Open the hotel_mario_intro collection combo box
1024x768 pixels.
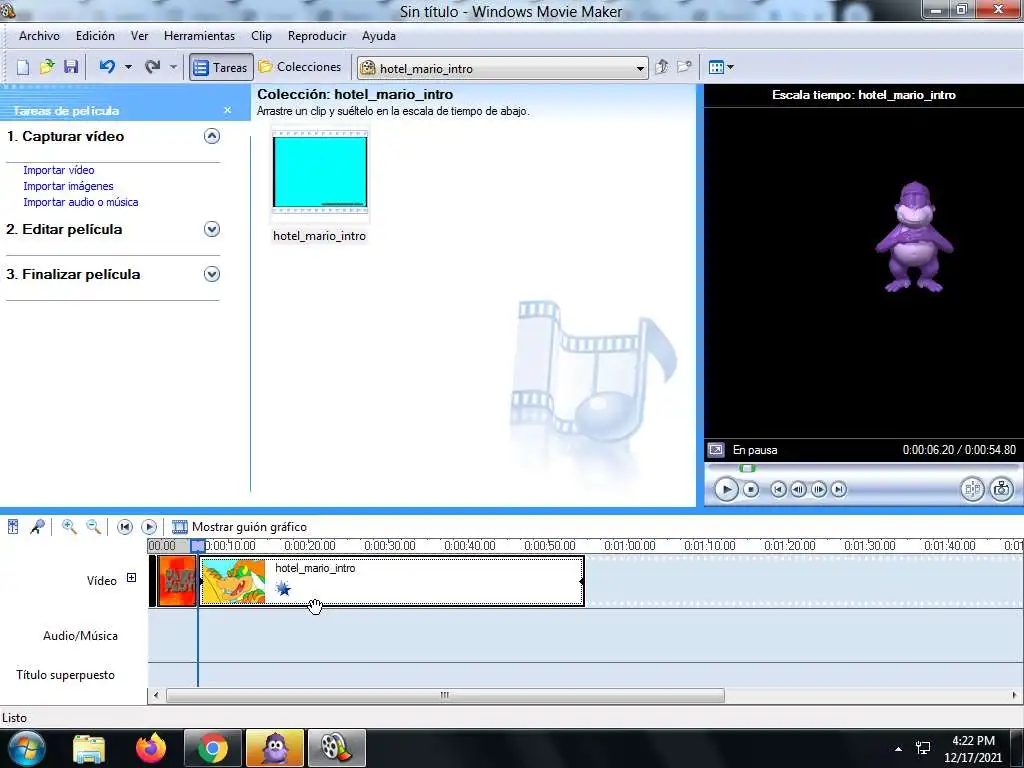tap(502, 68)
